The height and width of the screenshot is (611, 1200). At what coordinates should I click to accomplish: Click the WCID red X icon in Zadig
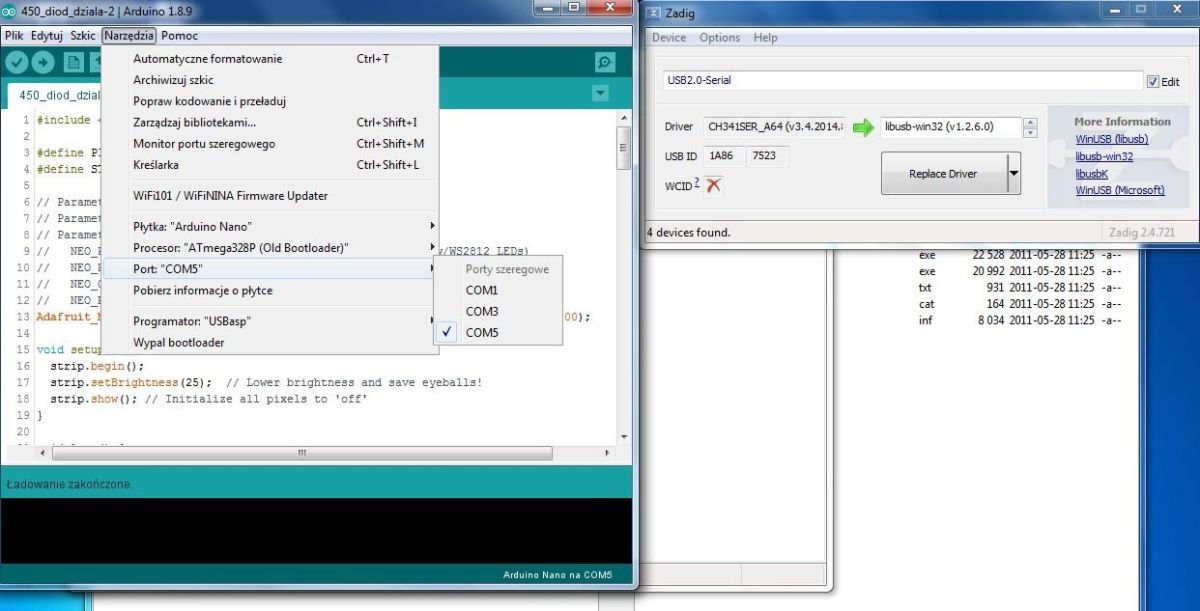[713, 185]
